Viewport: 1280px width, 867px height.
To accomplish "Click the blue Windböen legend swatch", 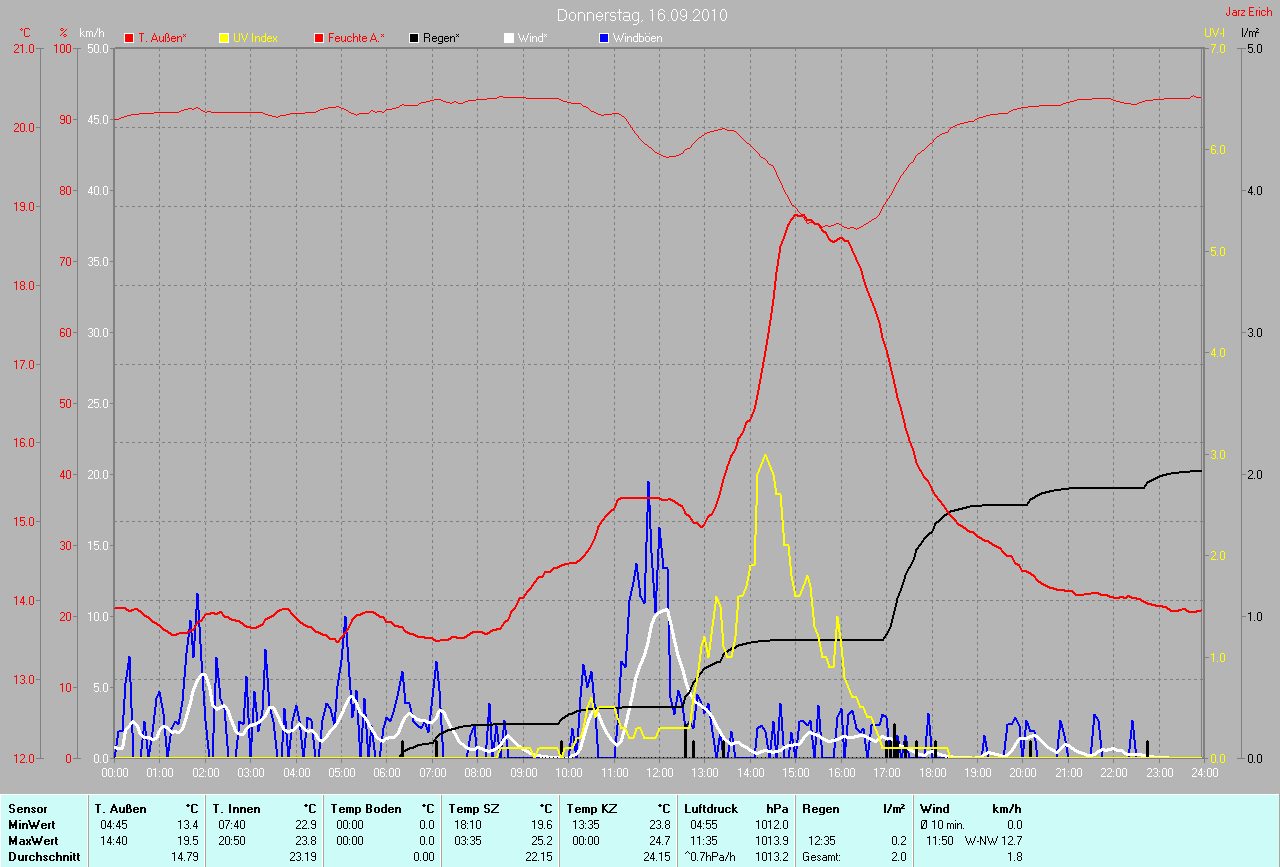I will tap(603, 38).
